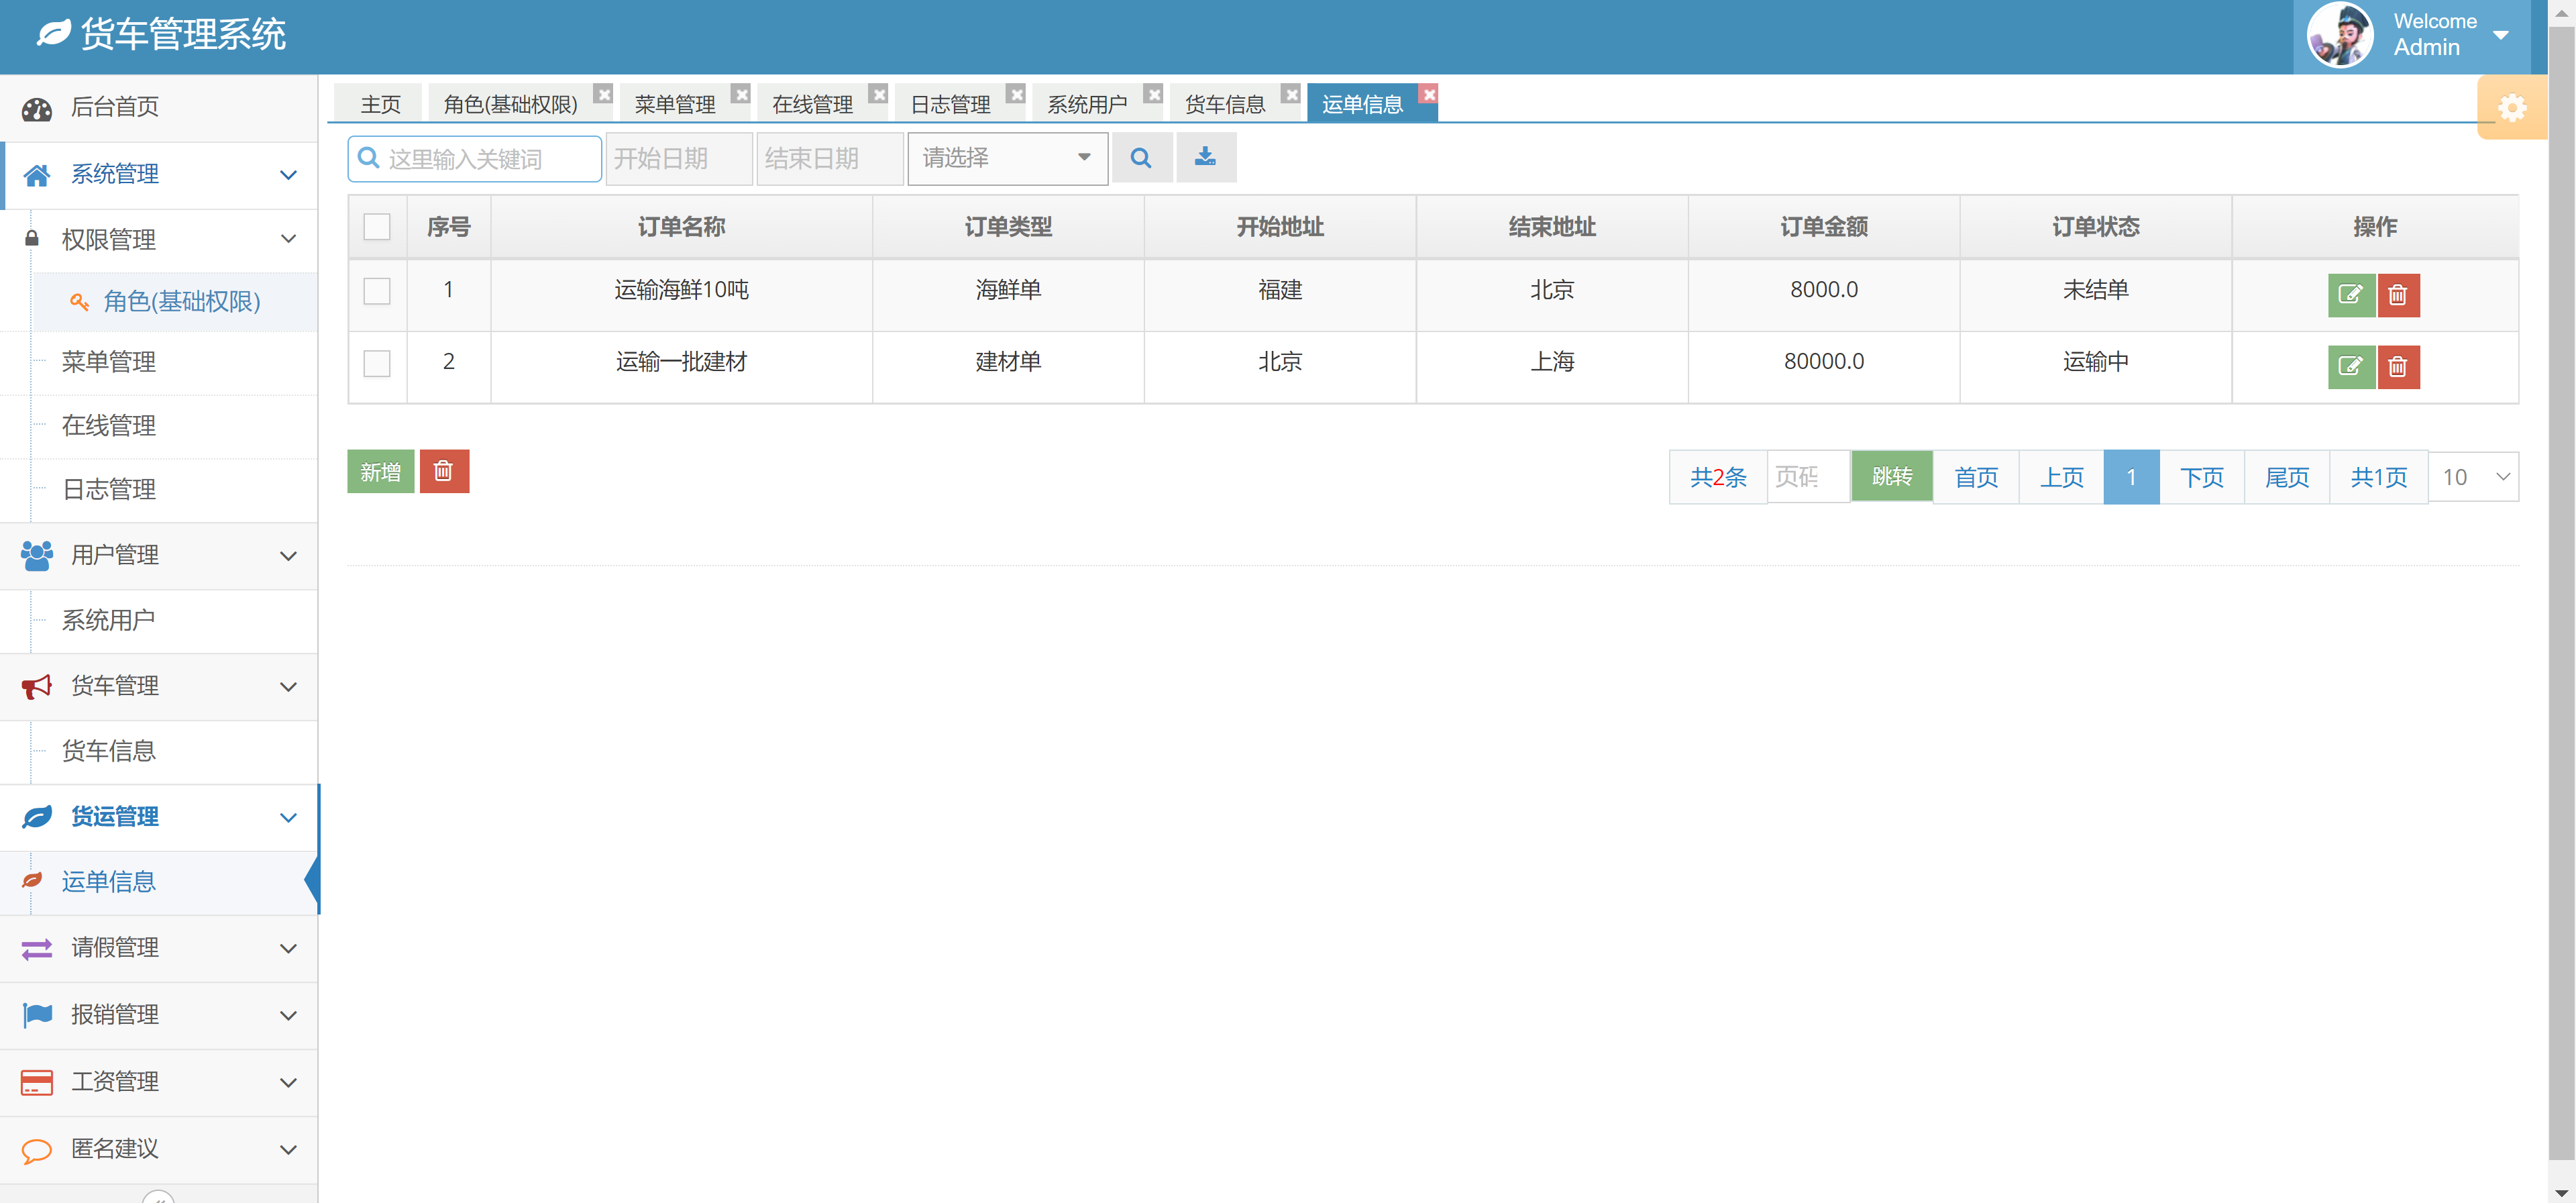2576x1203 pixels.
Task: Select the search magnifier icon
Action: click(1142, 157)
